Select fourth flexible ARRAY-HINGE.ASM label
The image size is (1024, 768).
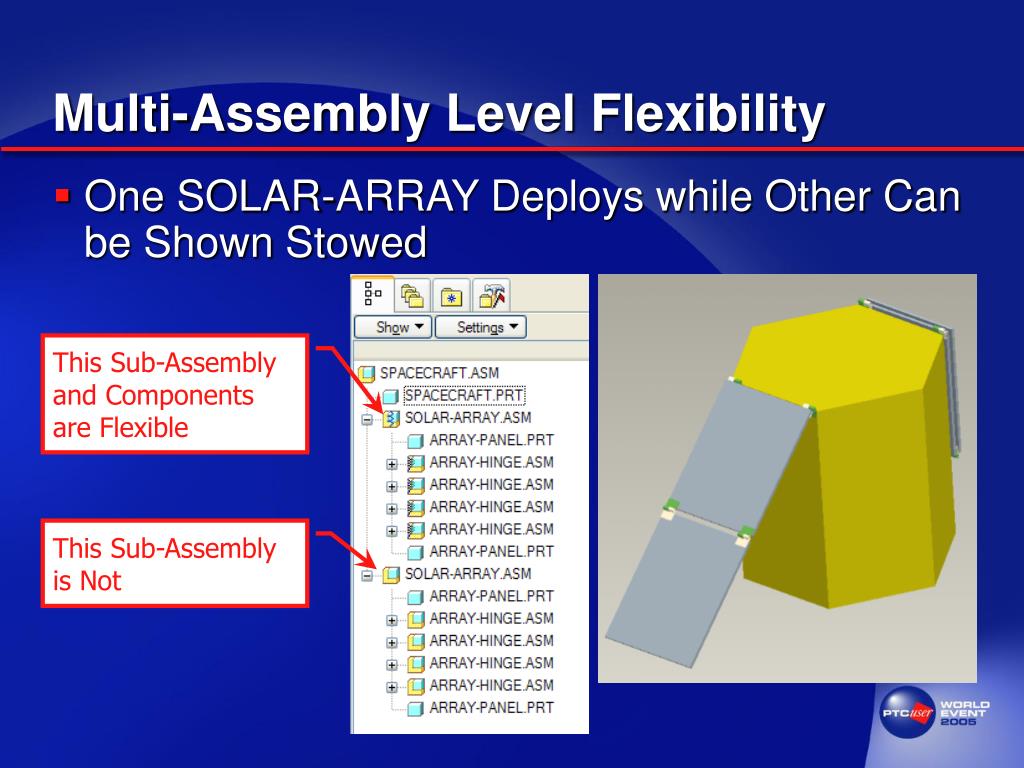491,529
